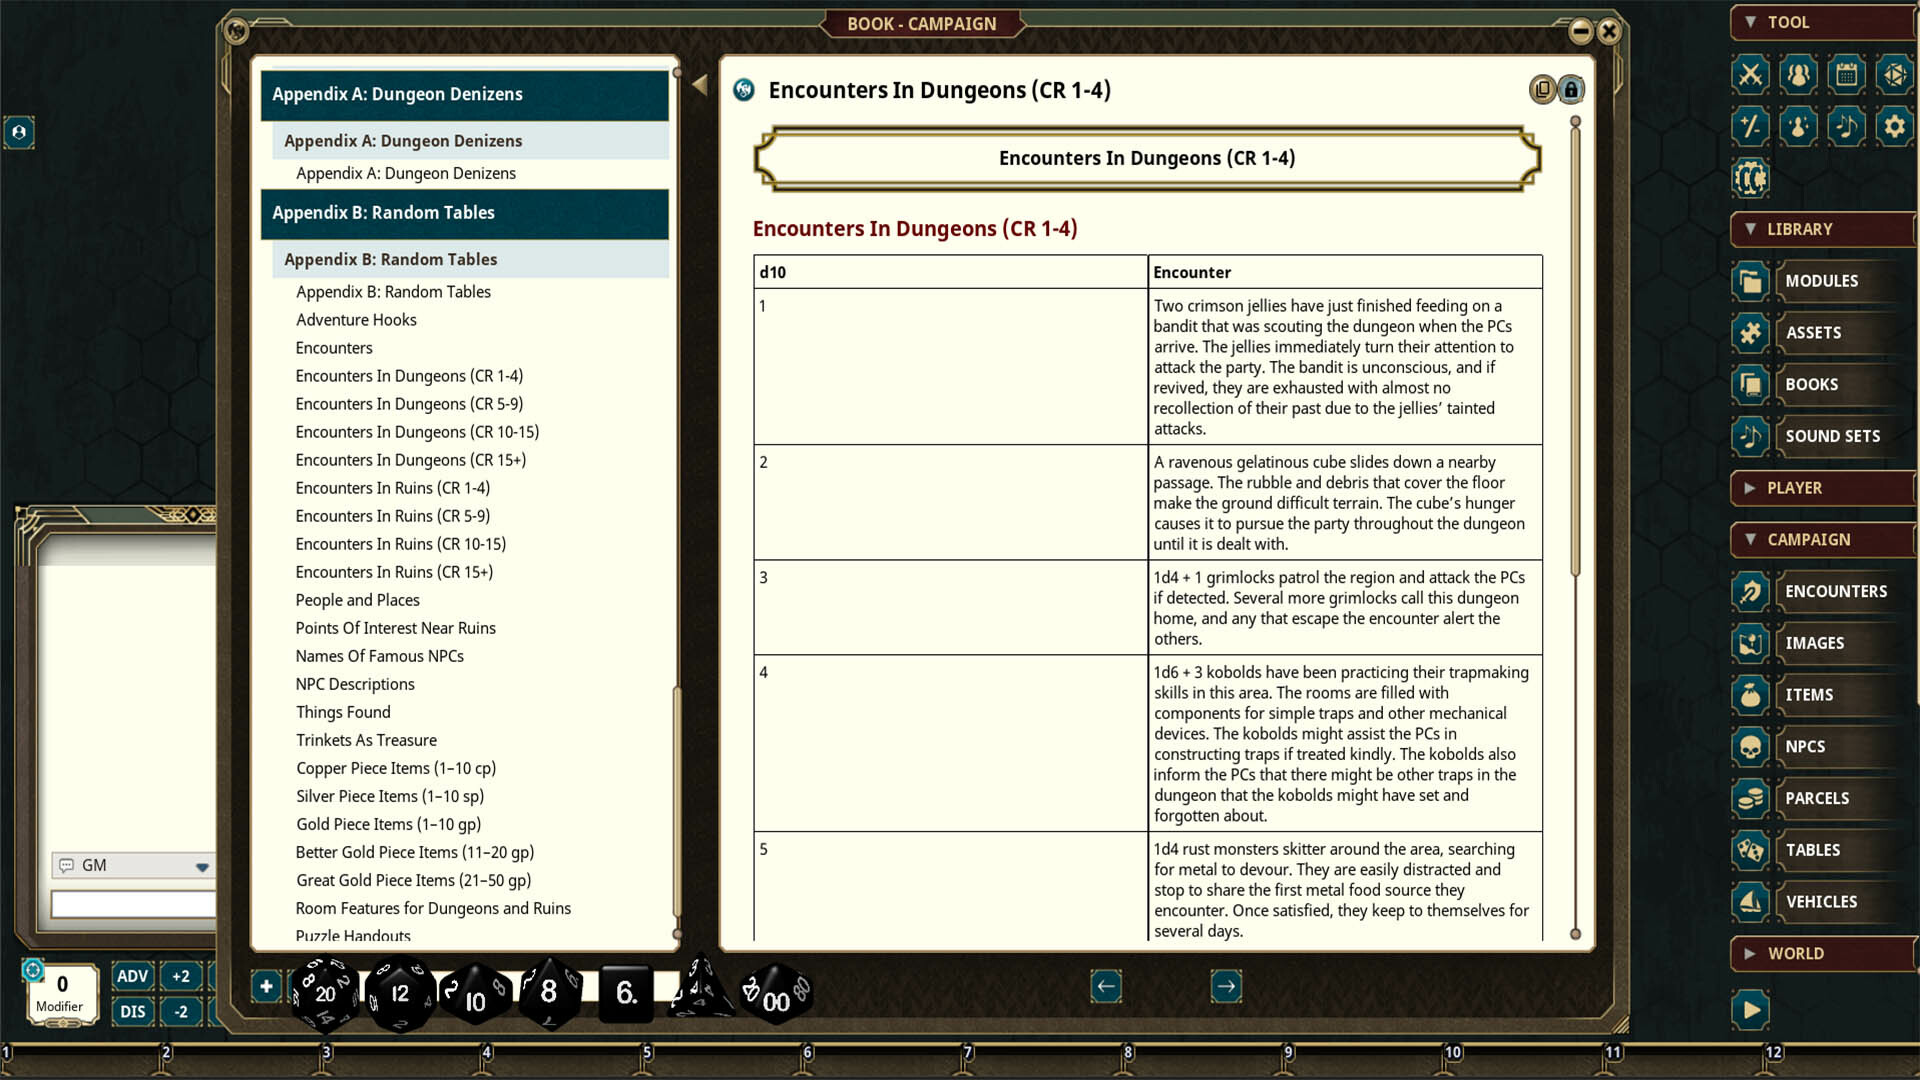The width and height of the screenshot is (1920, 1080).
Task: Click the next page arrow button
Action: [1225, 986]
